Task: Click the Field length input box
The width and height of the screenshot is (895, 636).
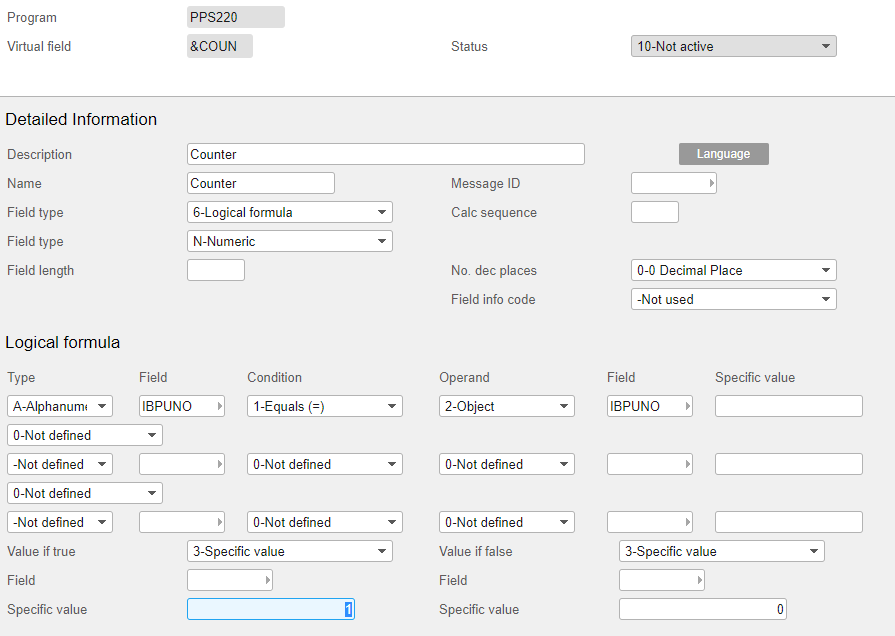Action: [x=215, y=270]
